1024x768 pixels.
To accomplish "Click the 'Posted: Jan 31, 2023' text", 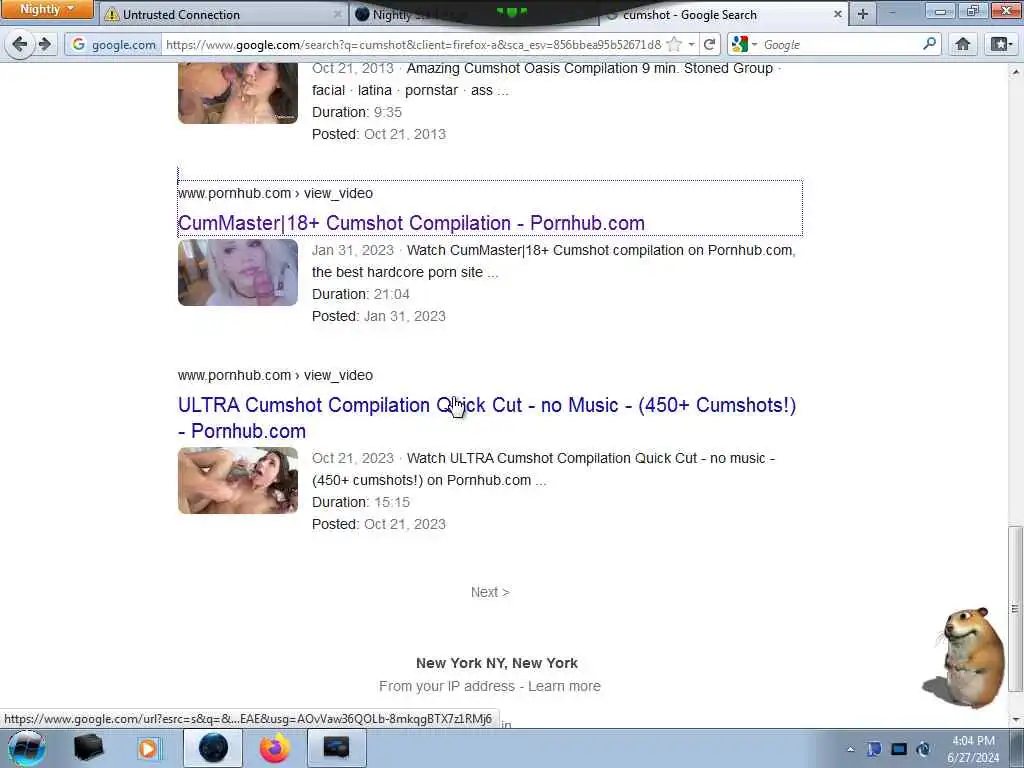I will [x=379, y=316].
